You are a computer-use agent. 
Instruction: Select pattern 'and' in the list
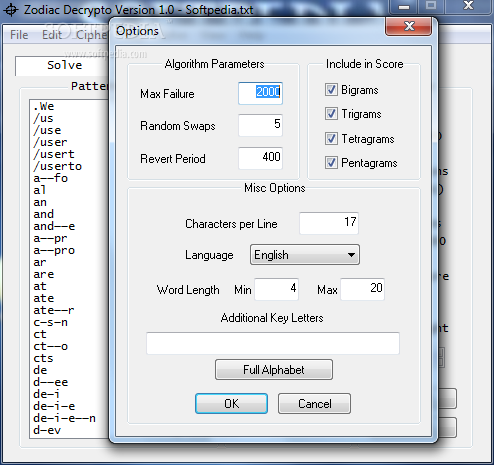pyautogui.click(x=43, y=214)
